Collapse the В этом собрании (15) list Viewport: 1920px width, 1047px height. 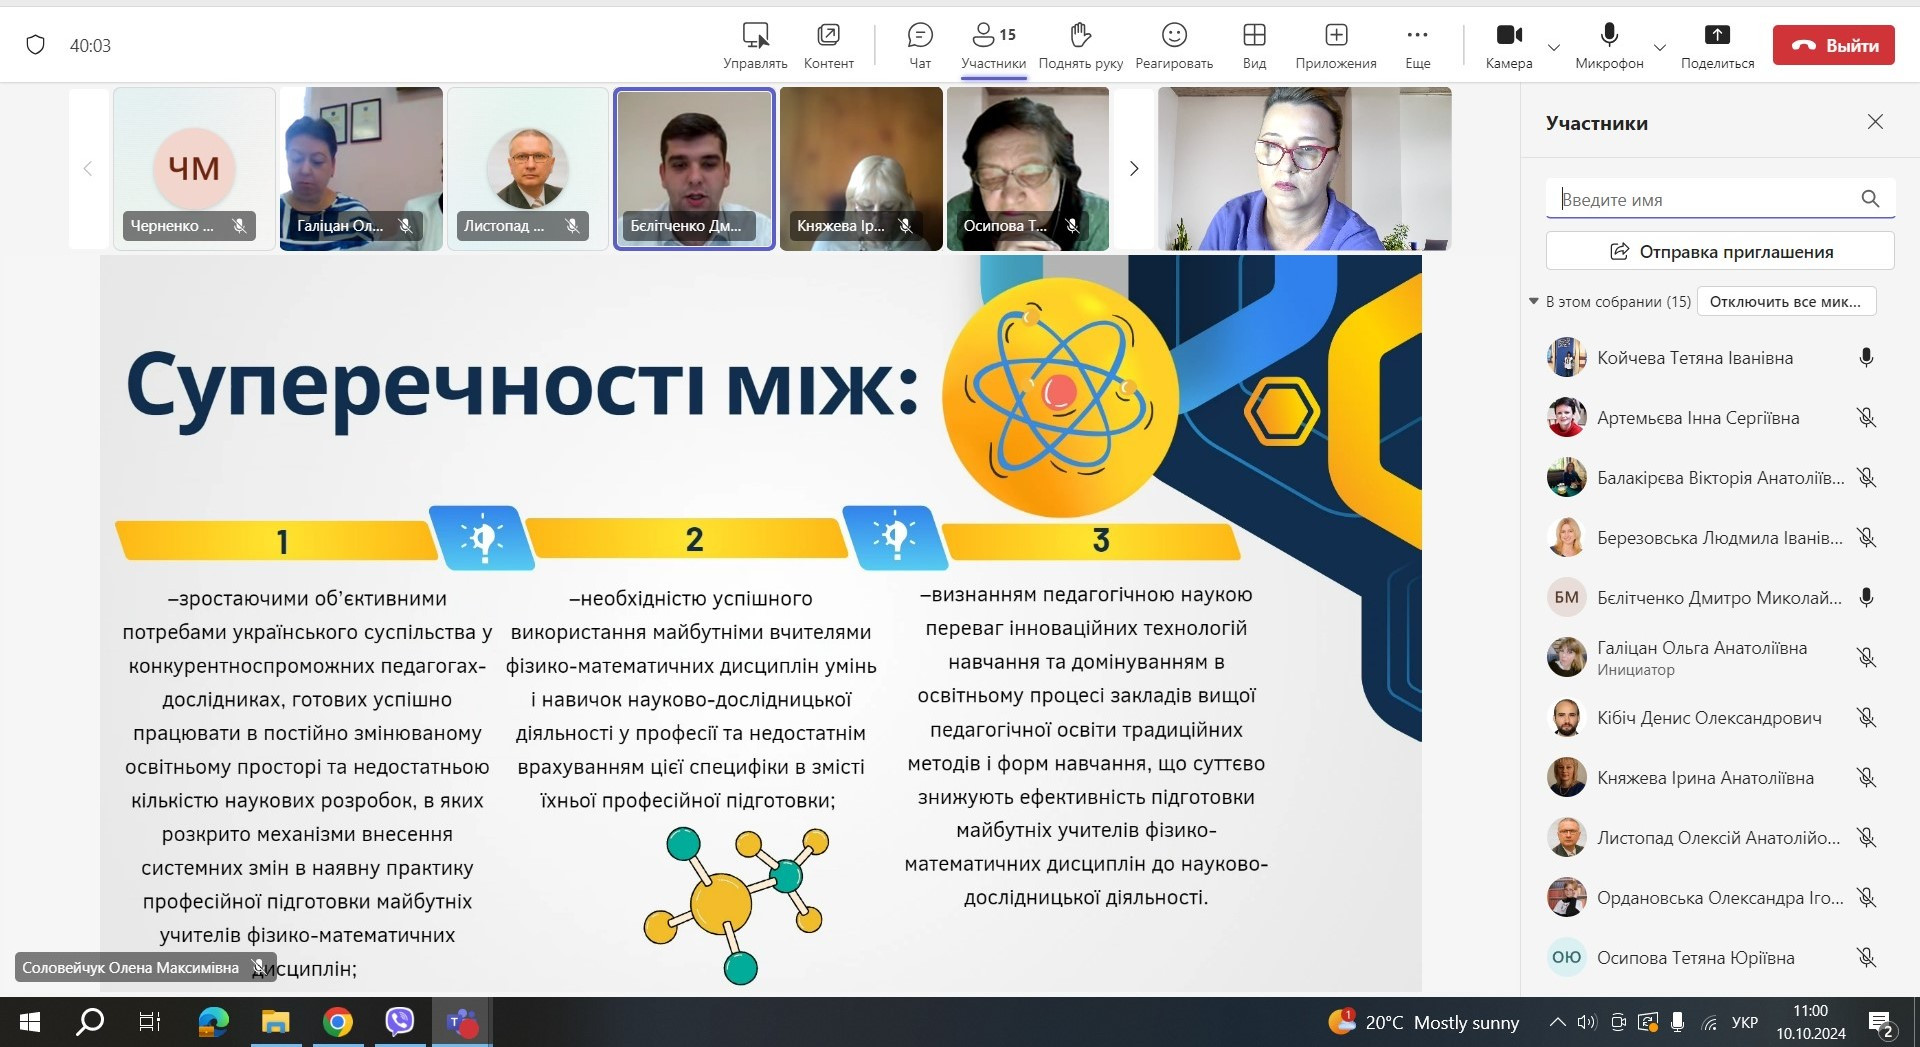click(x=1534, y=301)
